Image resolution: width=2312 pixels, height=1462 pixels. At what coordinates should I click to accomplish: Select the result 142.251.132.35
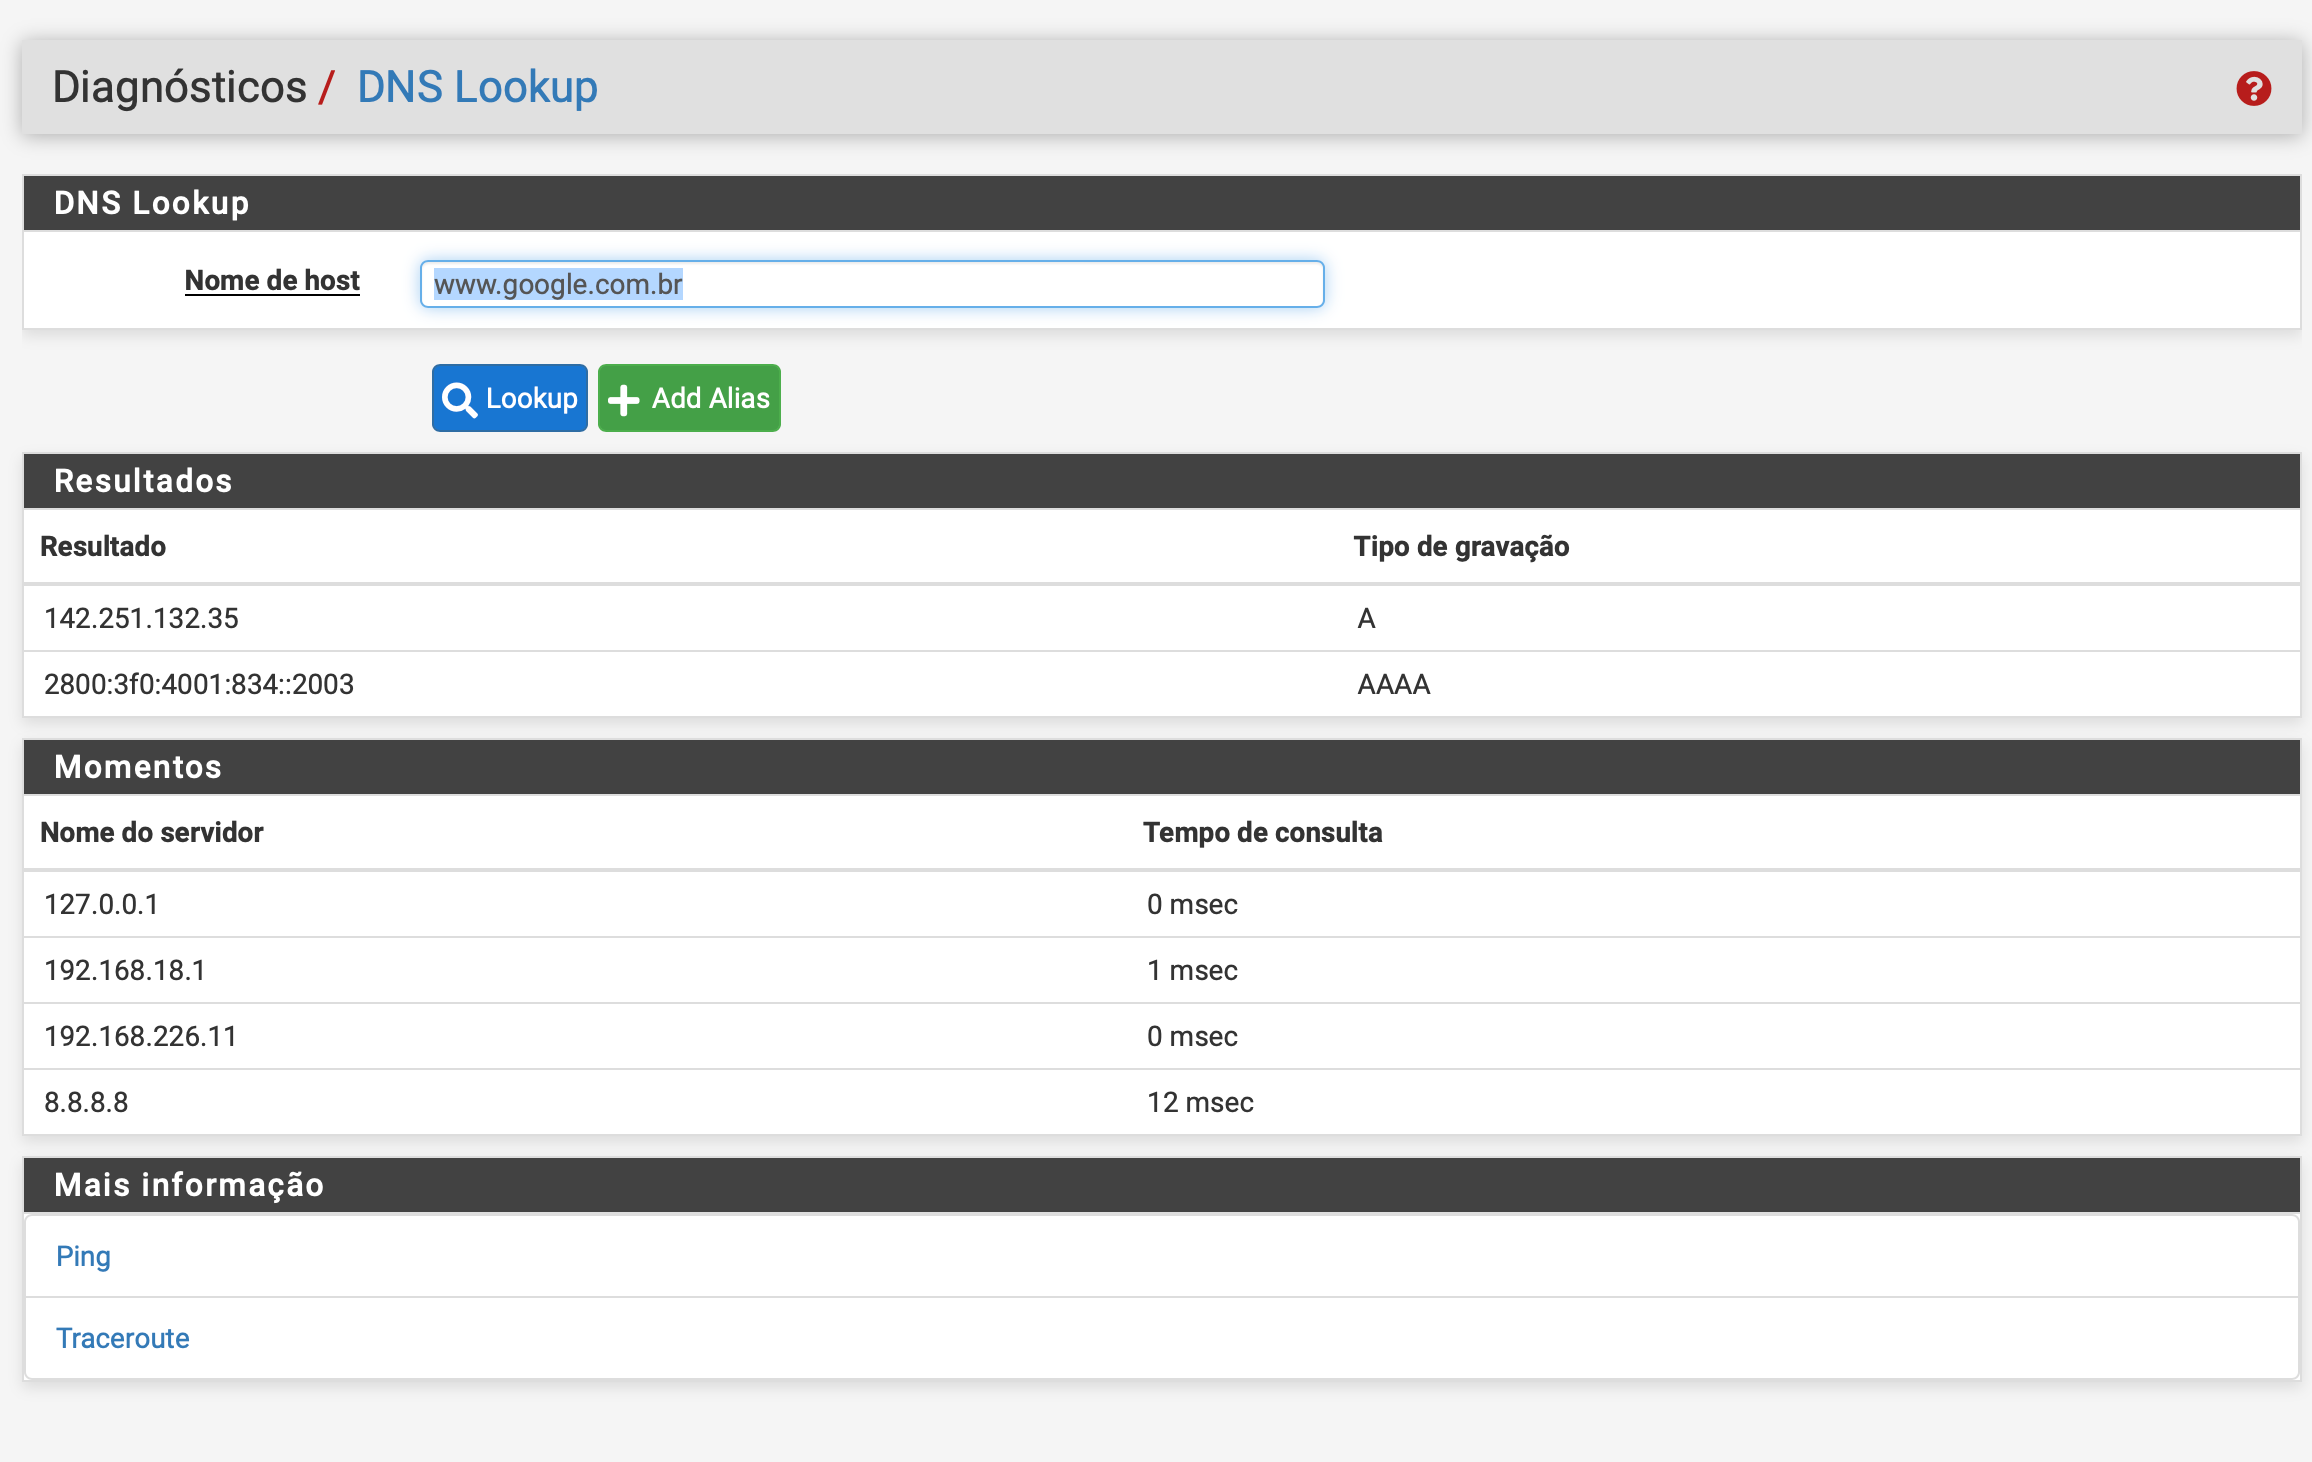point(142,618)
